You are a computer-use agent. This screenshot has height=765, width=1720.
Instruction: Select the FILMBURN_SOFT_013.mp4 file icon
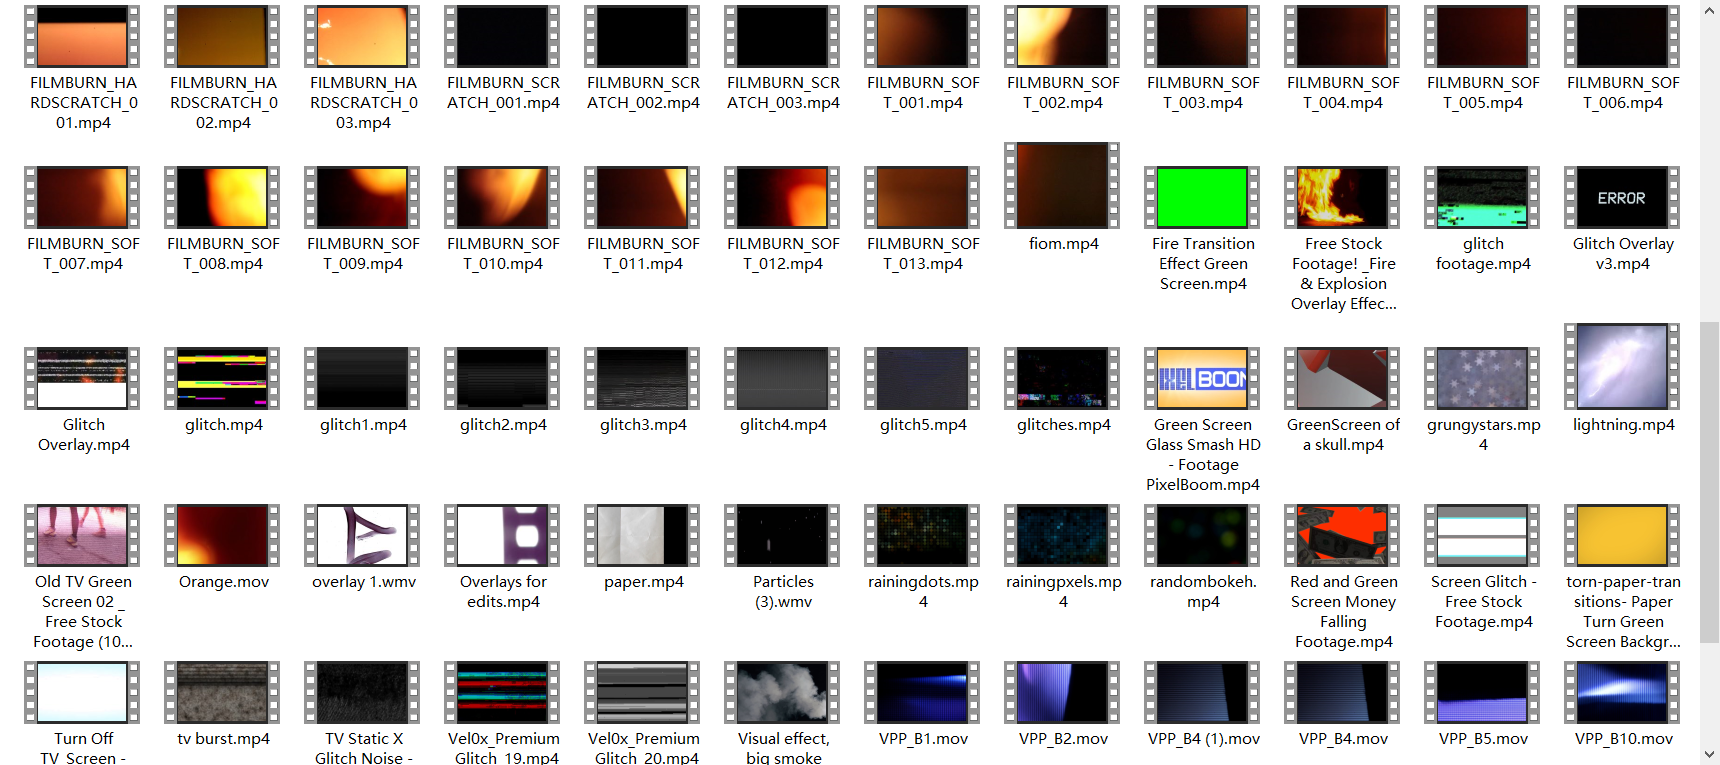[922, 198]
